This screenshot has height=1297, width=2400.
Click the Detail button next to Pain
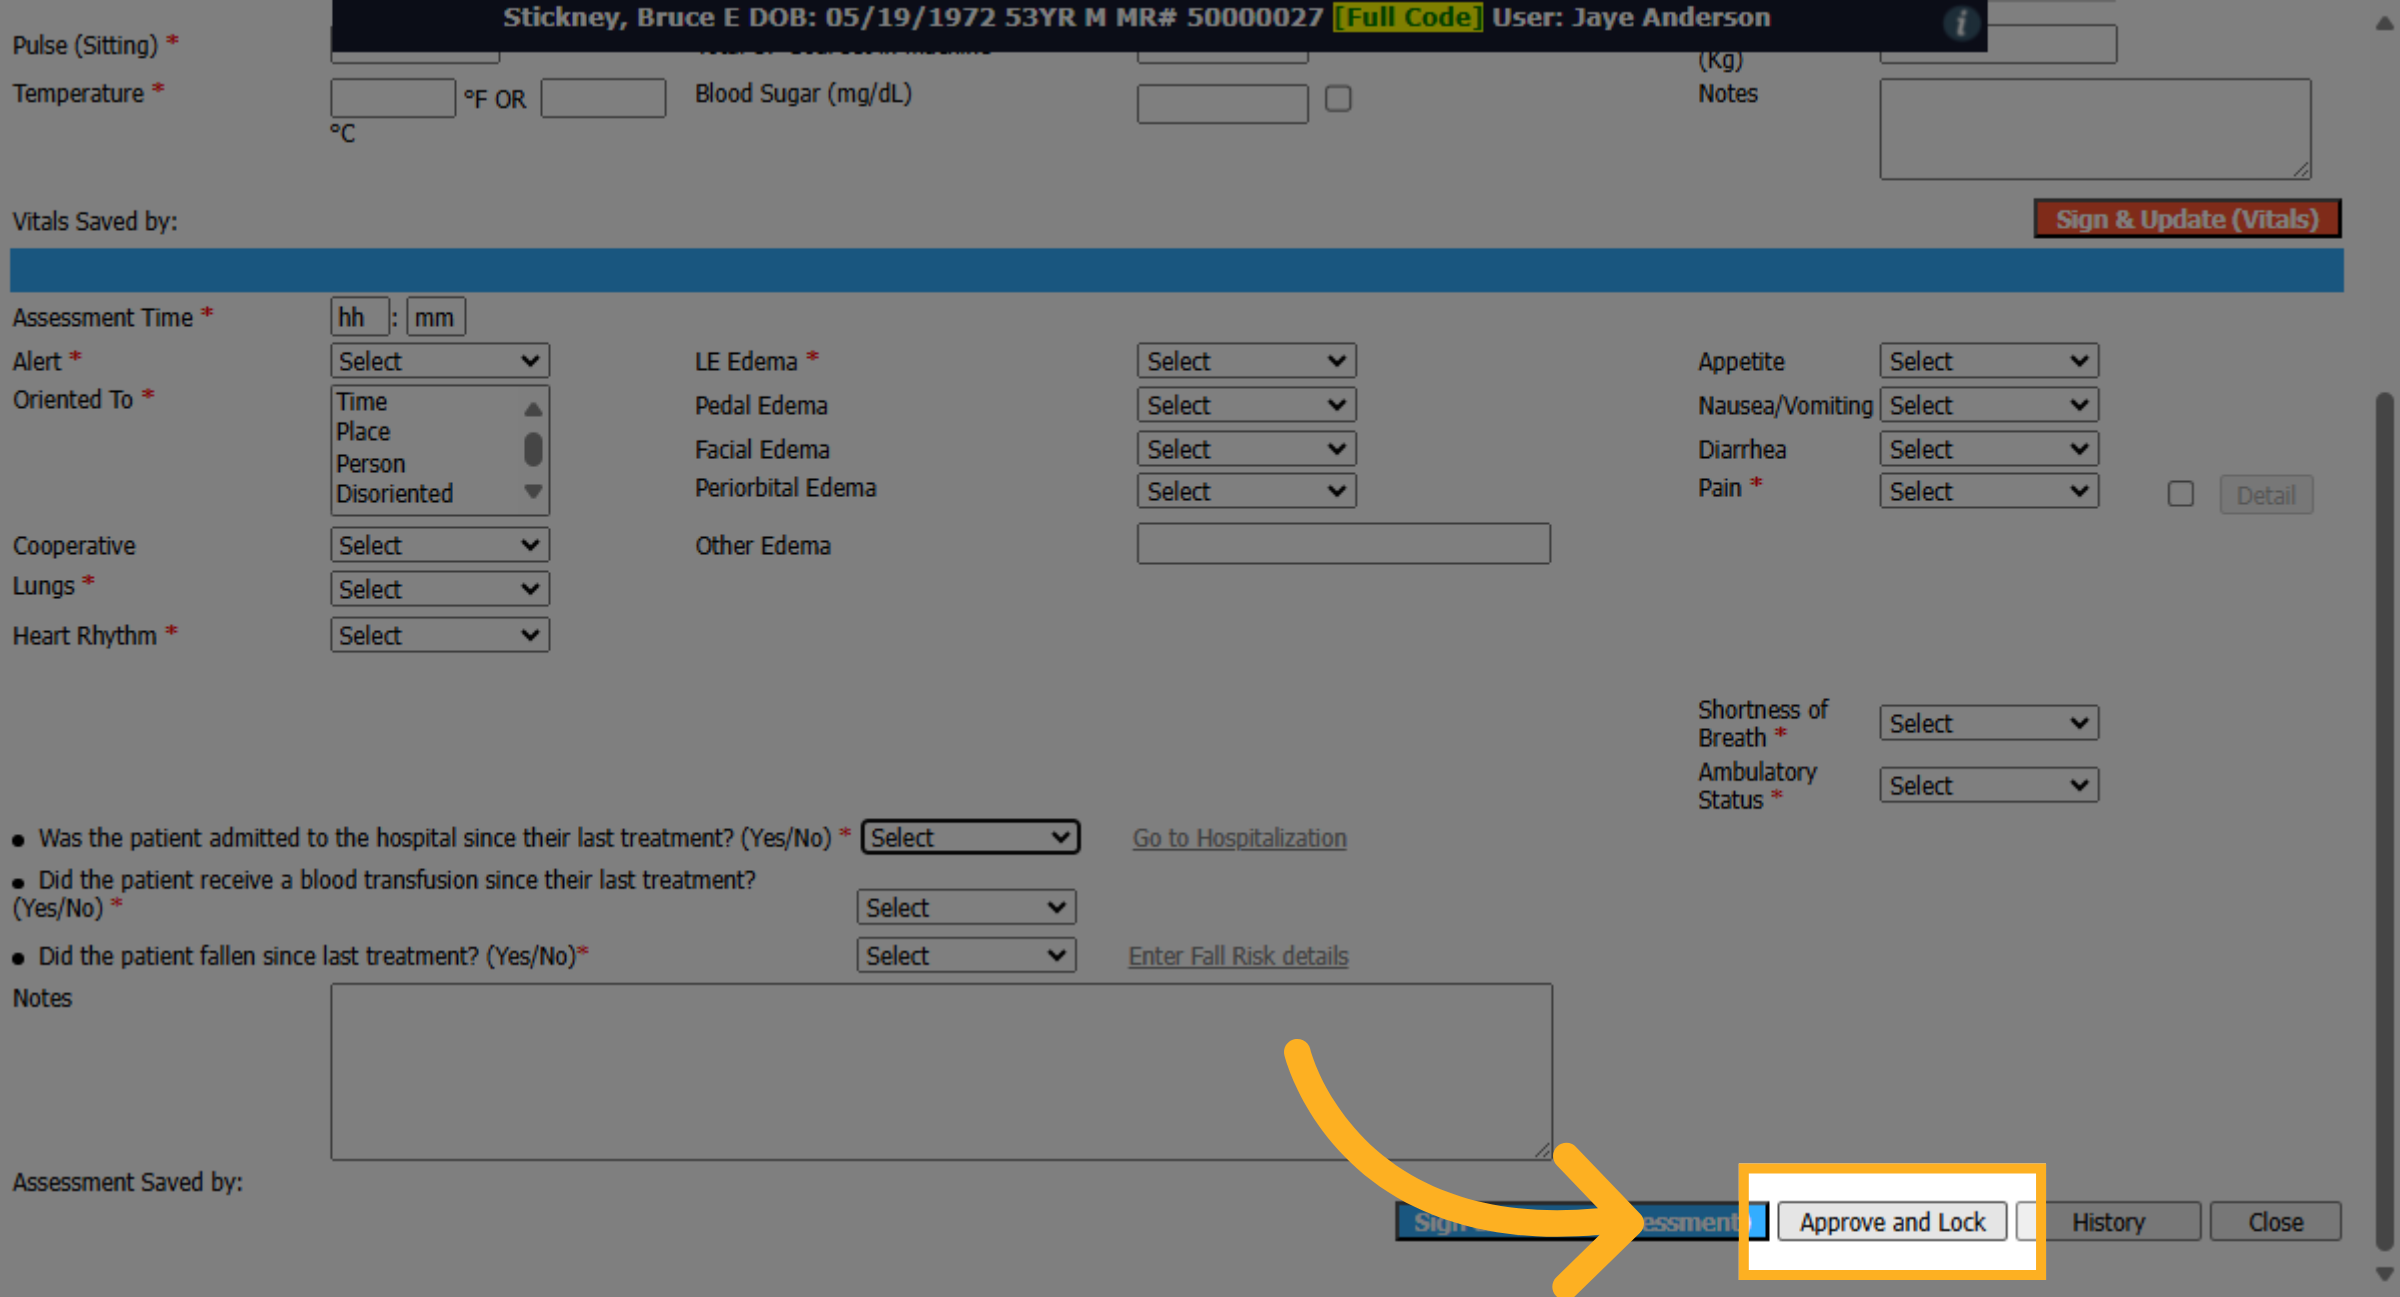tap(2266, 495)
